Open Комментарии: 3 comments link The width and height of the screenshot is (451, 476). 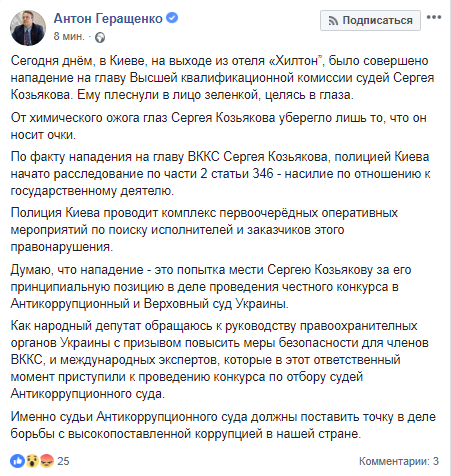click(399, 461)
